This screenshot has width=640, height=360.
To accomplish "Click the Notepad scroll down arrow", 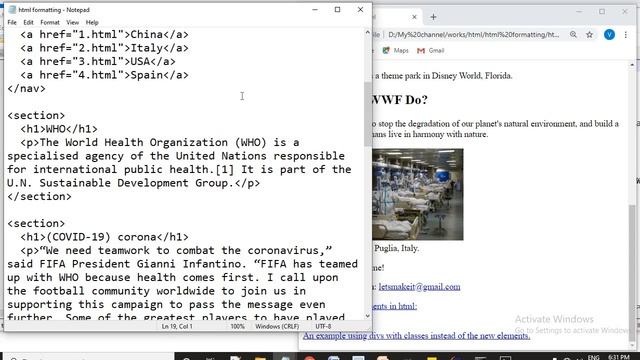I will coord(367,316).
